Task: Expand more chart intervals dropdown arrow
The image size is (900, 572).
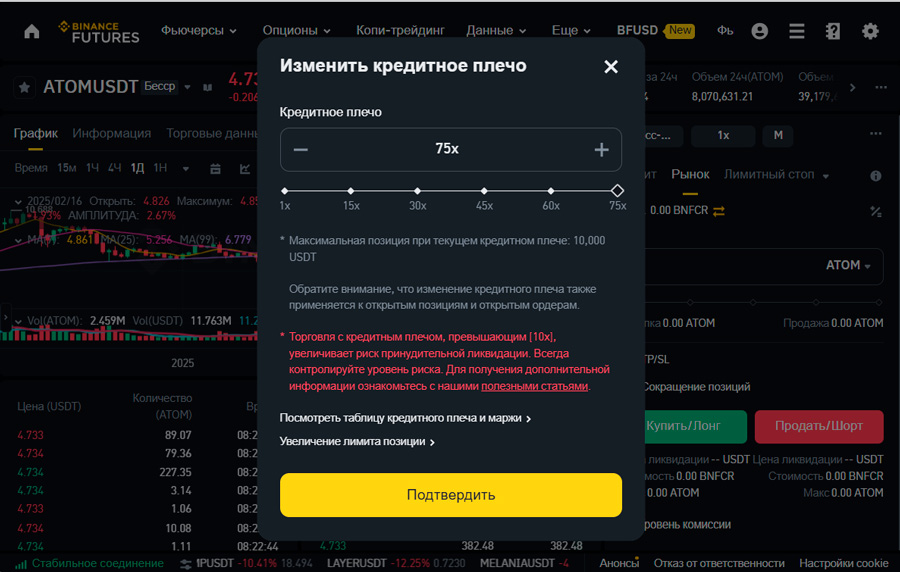Action: coord(185,169)
